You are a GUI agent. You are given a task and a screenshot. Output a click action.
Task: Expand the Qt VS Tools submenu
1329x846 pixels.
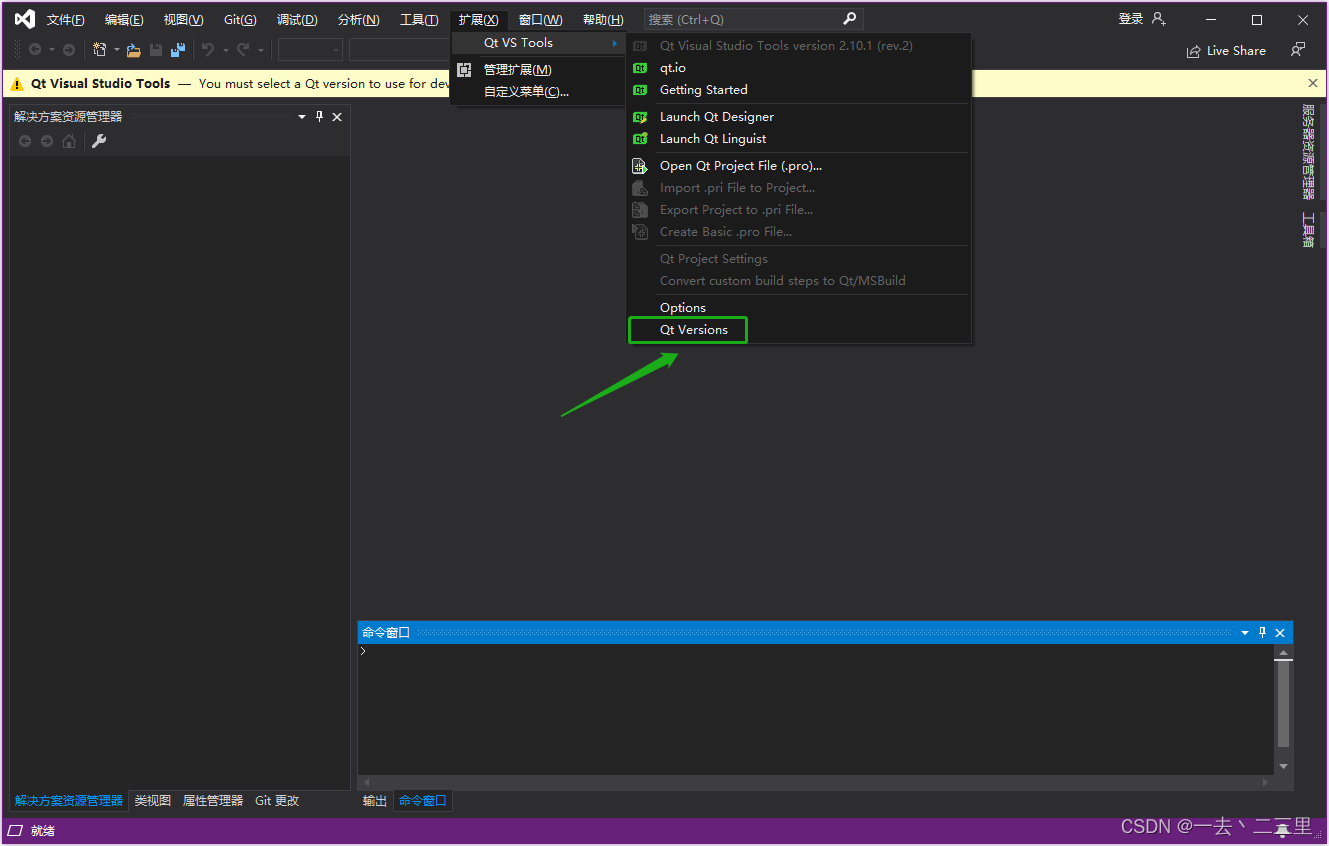(539, 43)
